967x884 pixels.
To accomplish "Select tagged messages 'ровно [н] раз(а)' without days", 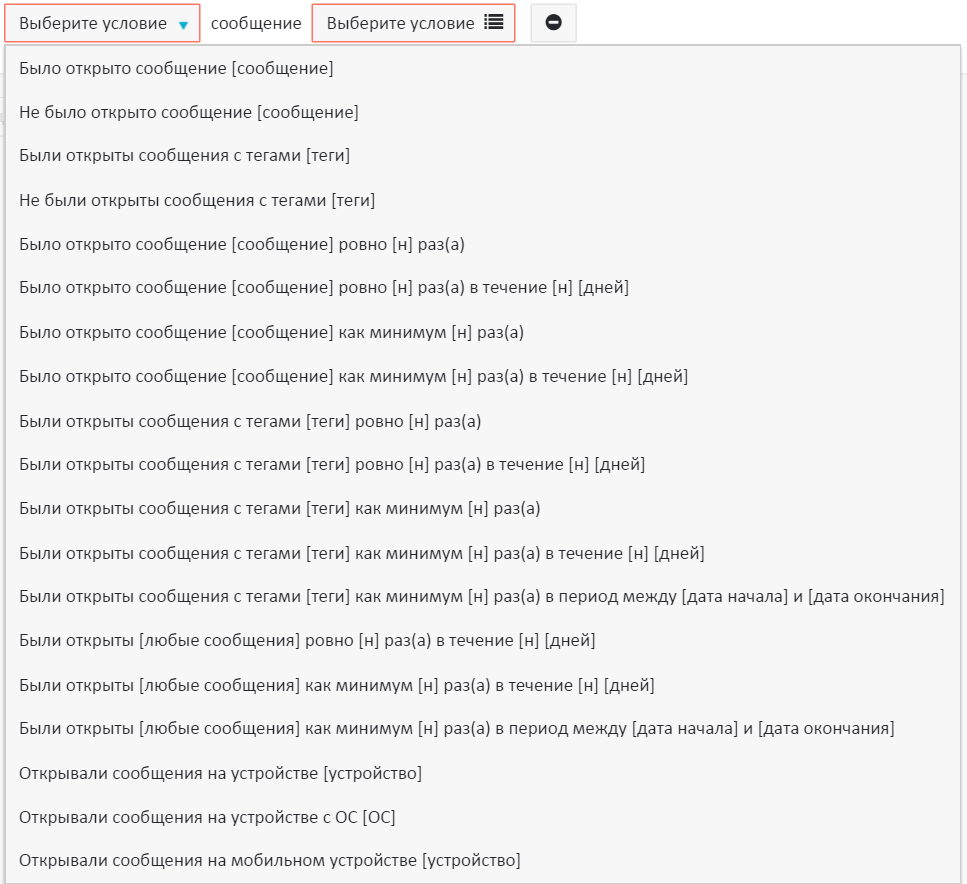I will 250,421.
